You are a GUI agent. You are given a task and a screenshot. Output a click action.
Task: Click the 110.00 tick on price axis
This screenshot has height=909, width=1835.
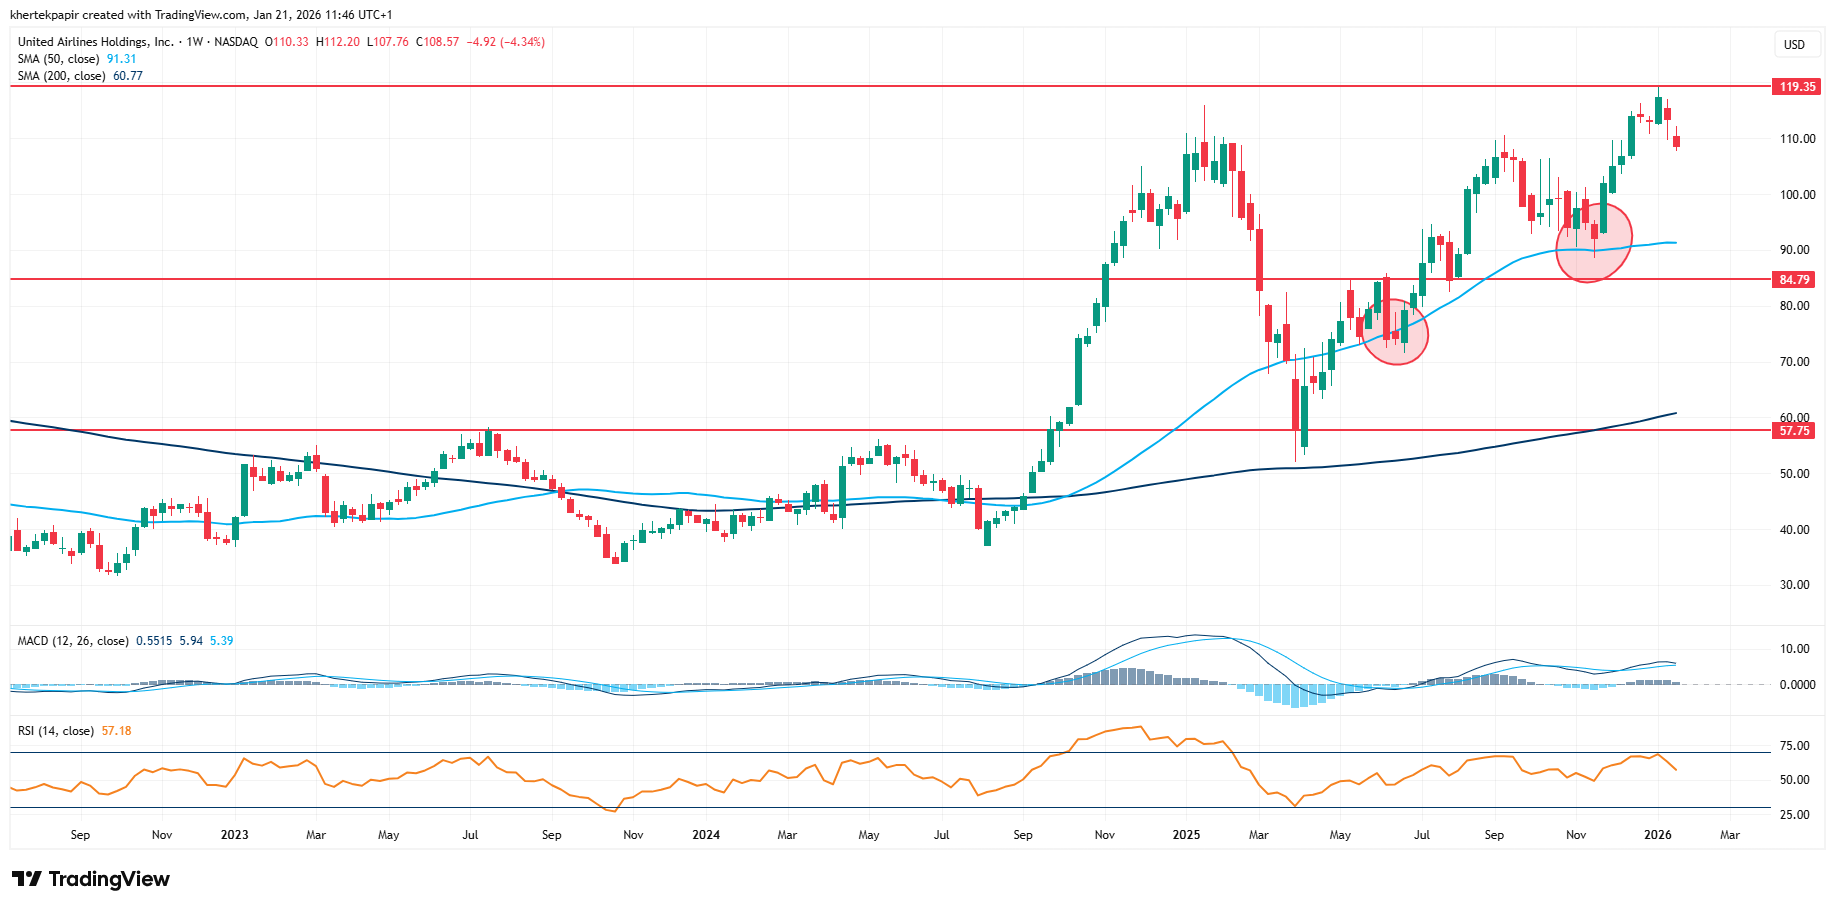(1797, 139)
